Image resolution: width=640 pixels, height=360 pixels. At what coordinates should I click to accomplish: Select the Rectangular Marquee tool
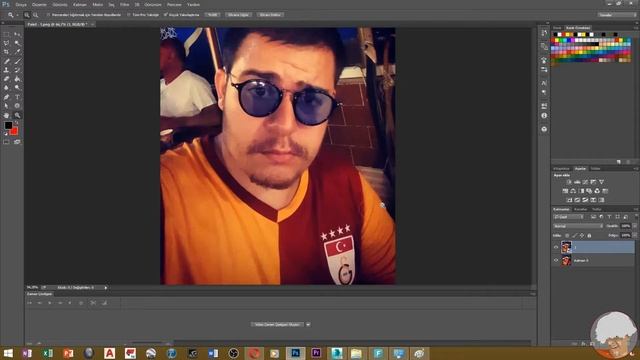pyautogui.click(x=7, y=34)
